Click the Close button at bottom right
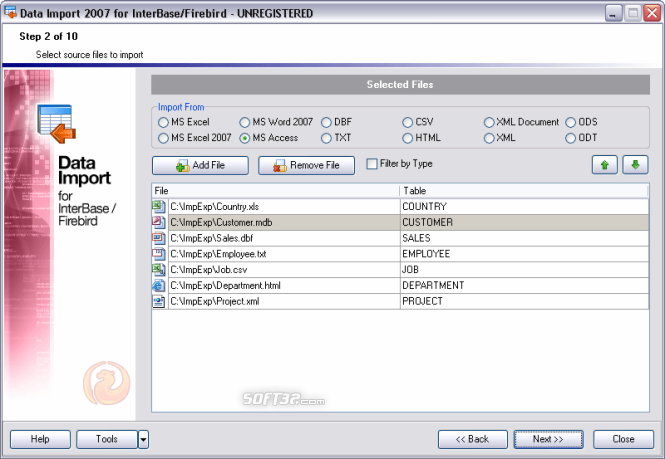The width and height of the screenshot is (665, 459). 623,439
